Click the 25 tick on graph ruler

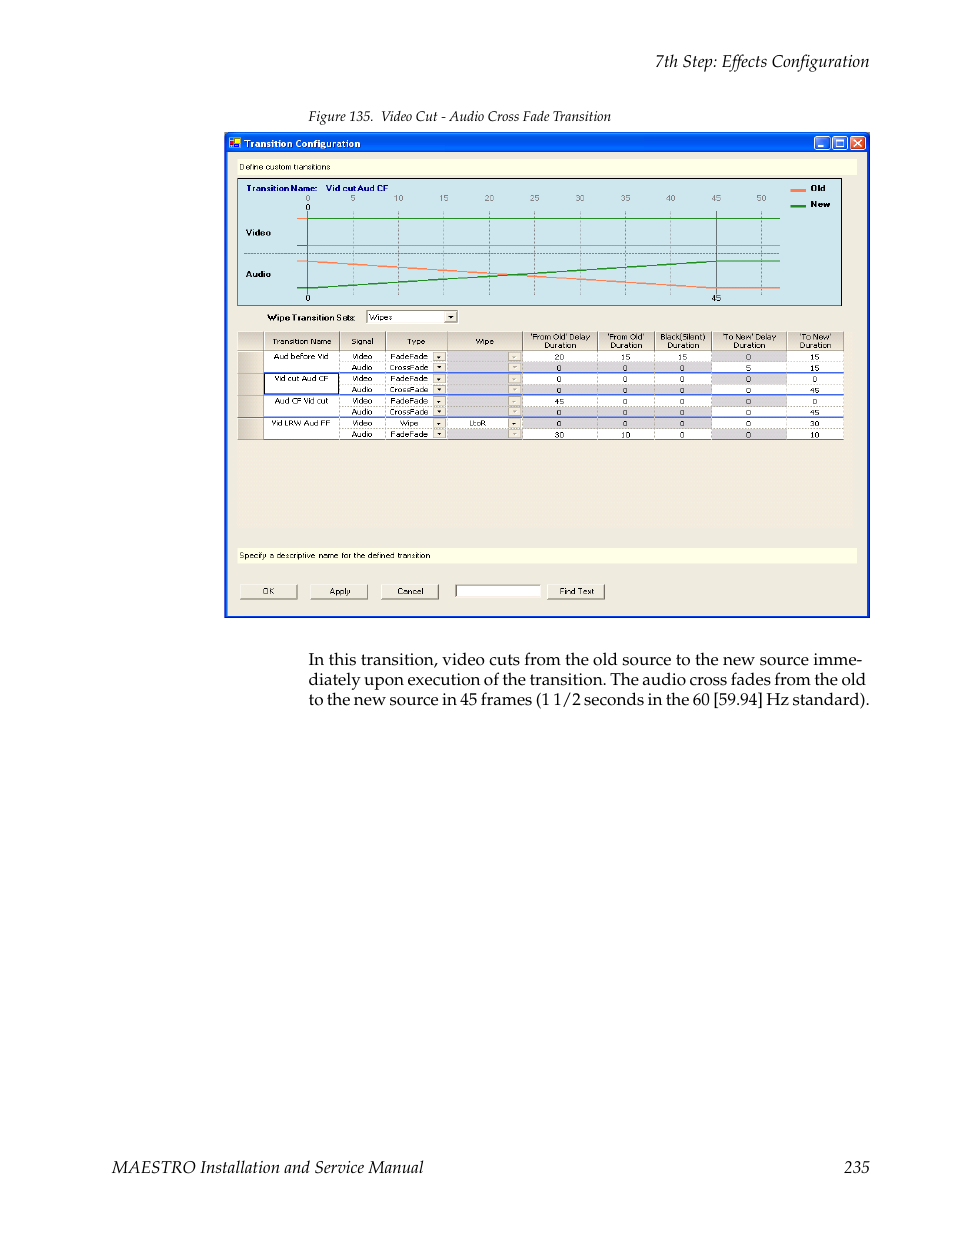coord(535,198)
